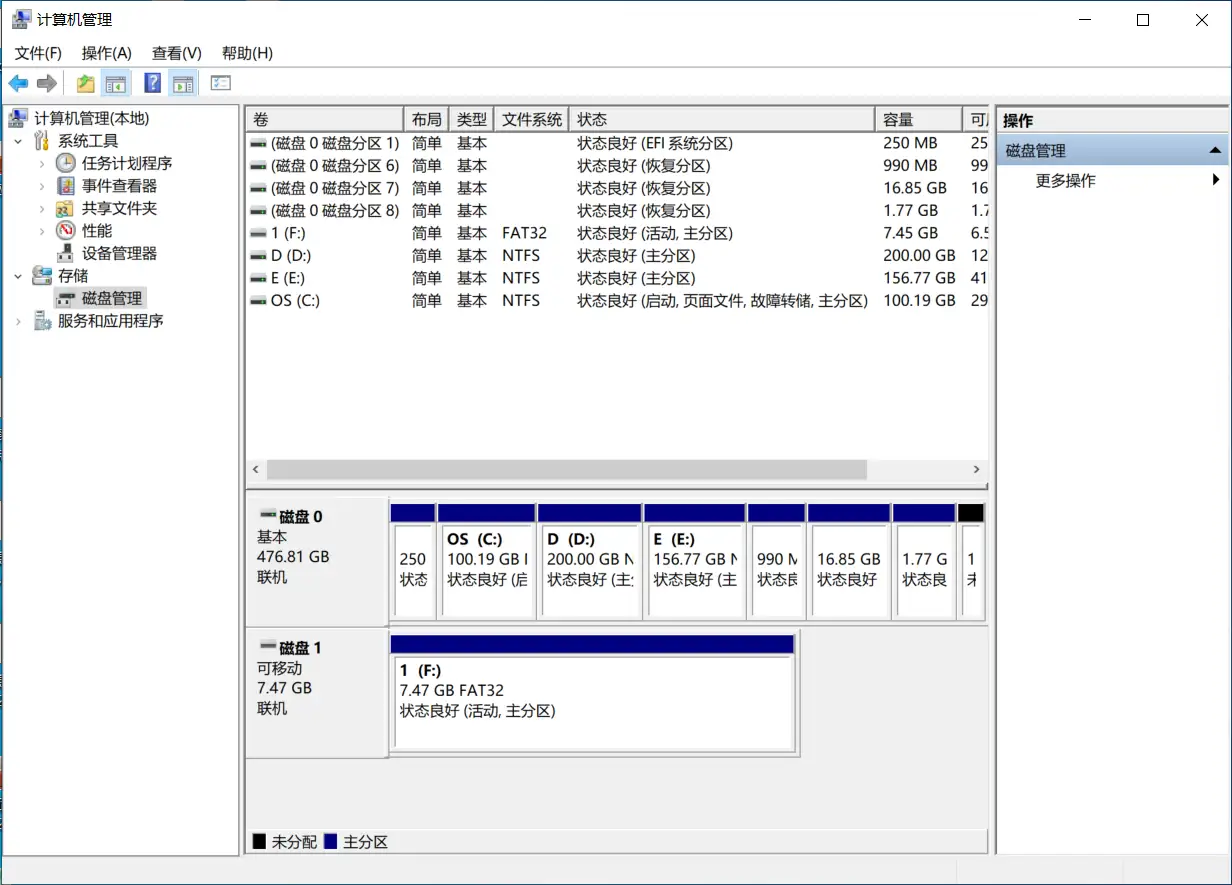The image size is (1232, 885).
Task: Collapse the 存储 tree node
Action: [x=18, y=276]
